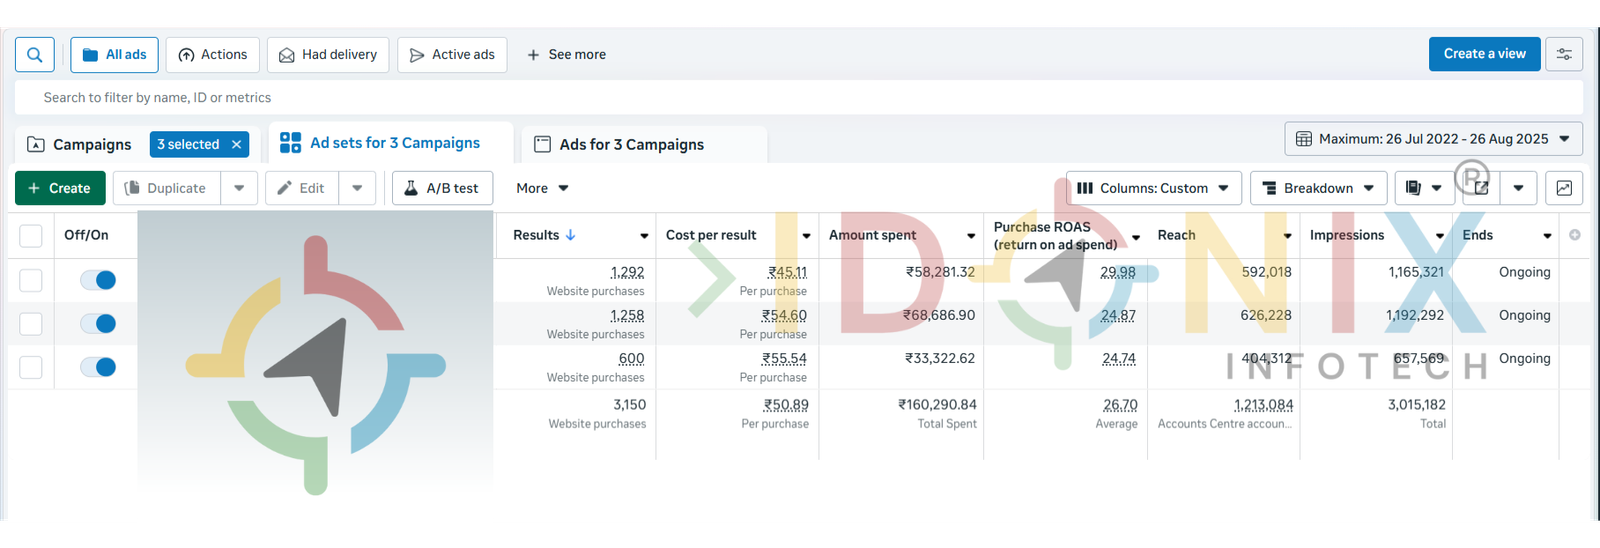The image size is (1600, 548).
Task: Click the search magnifier icon
Action: 34,55
